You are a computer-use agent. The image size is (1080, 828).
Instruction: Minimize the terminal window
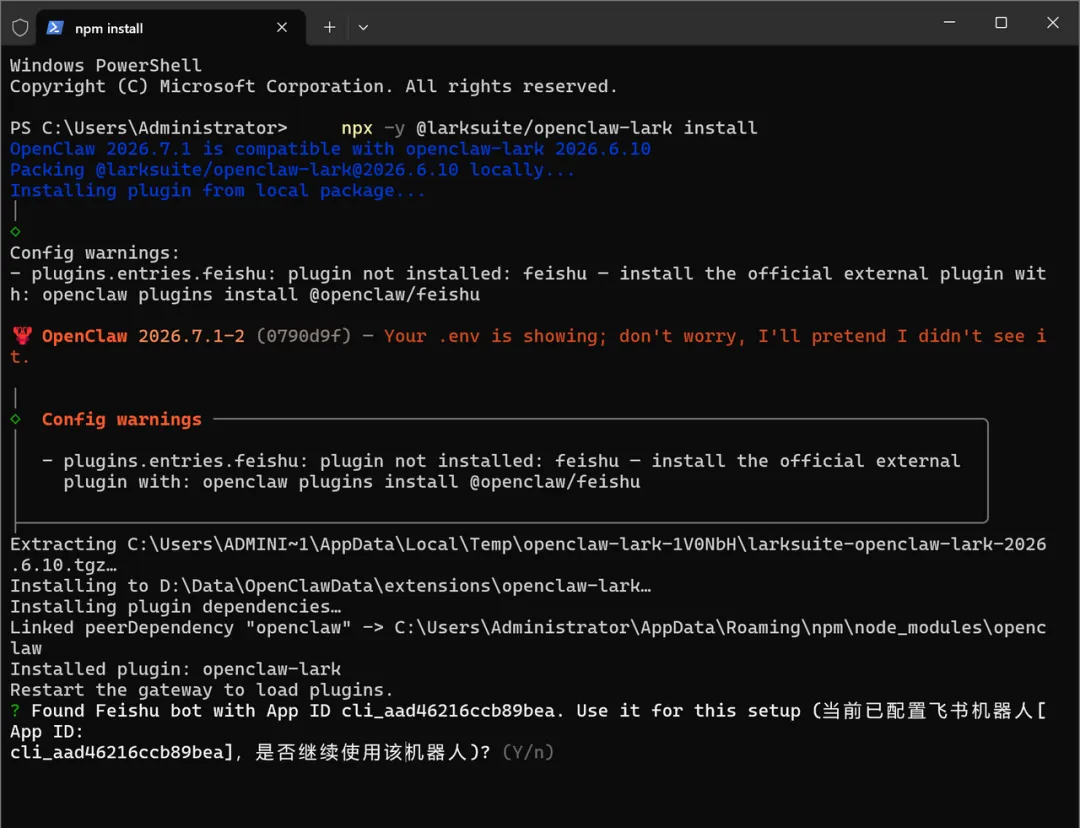tap(949, 22)
